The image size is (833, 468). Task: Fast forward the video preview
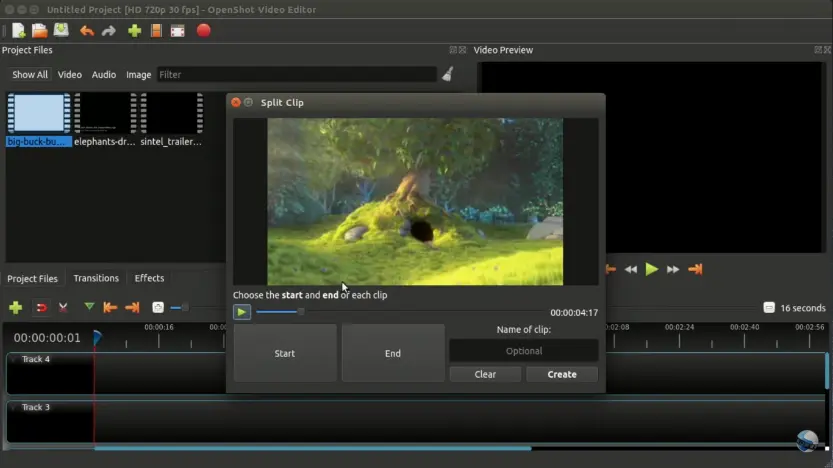(x=673, y=269)
